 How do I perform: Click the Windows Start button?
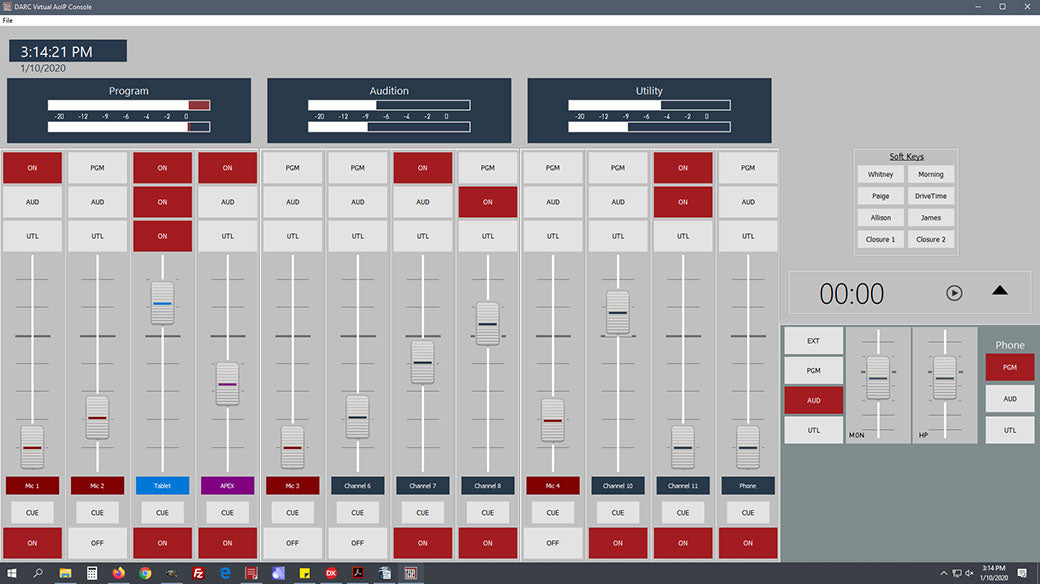[12, 573]
